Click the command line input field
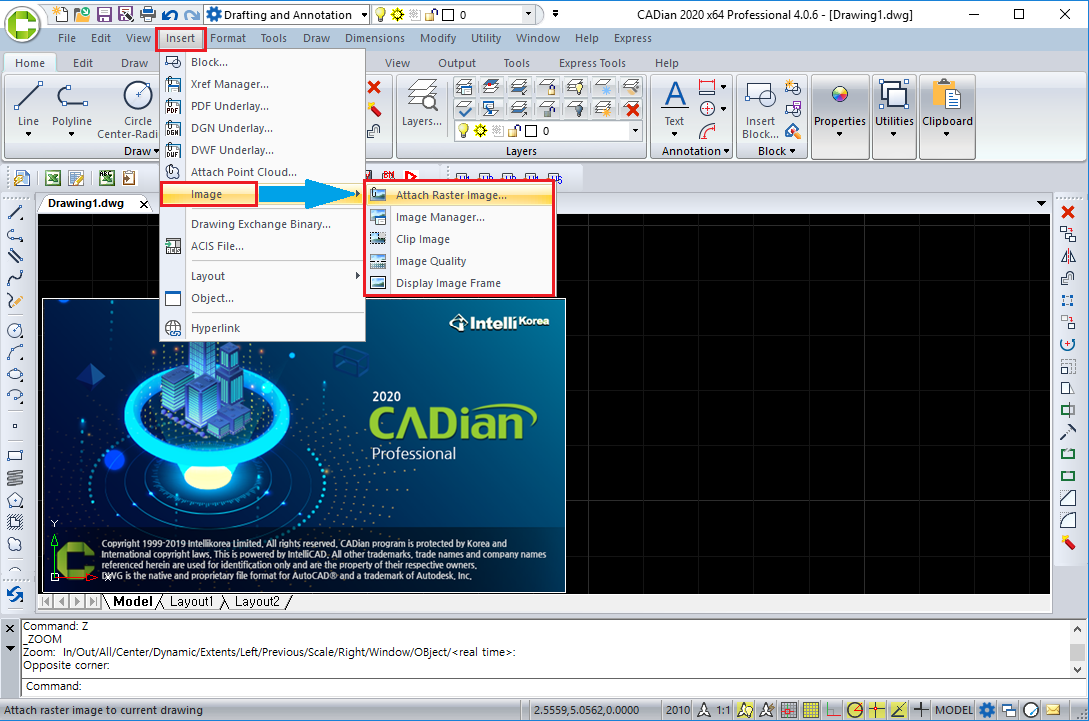Viewport: 1089px width, 721px height. pos(545,686)
